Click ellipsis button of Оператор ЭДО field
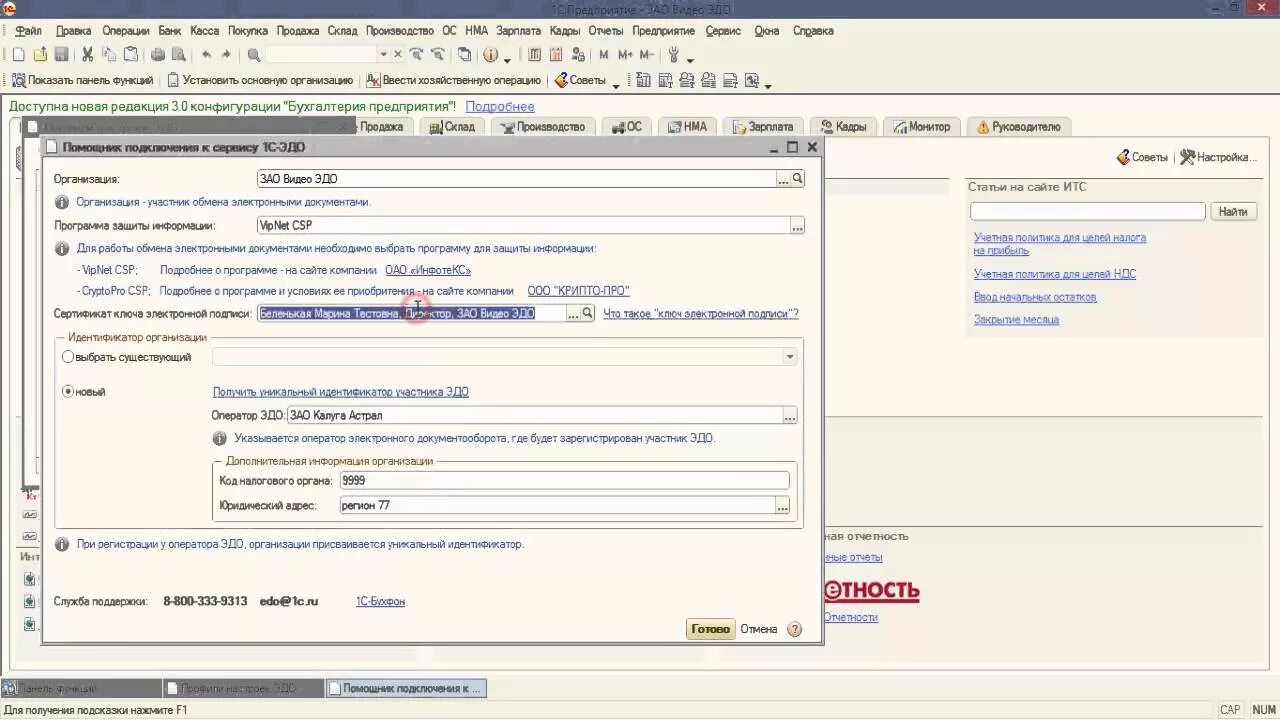 [790, 415]
